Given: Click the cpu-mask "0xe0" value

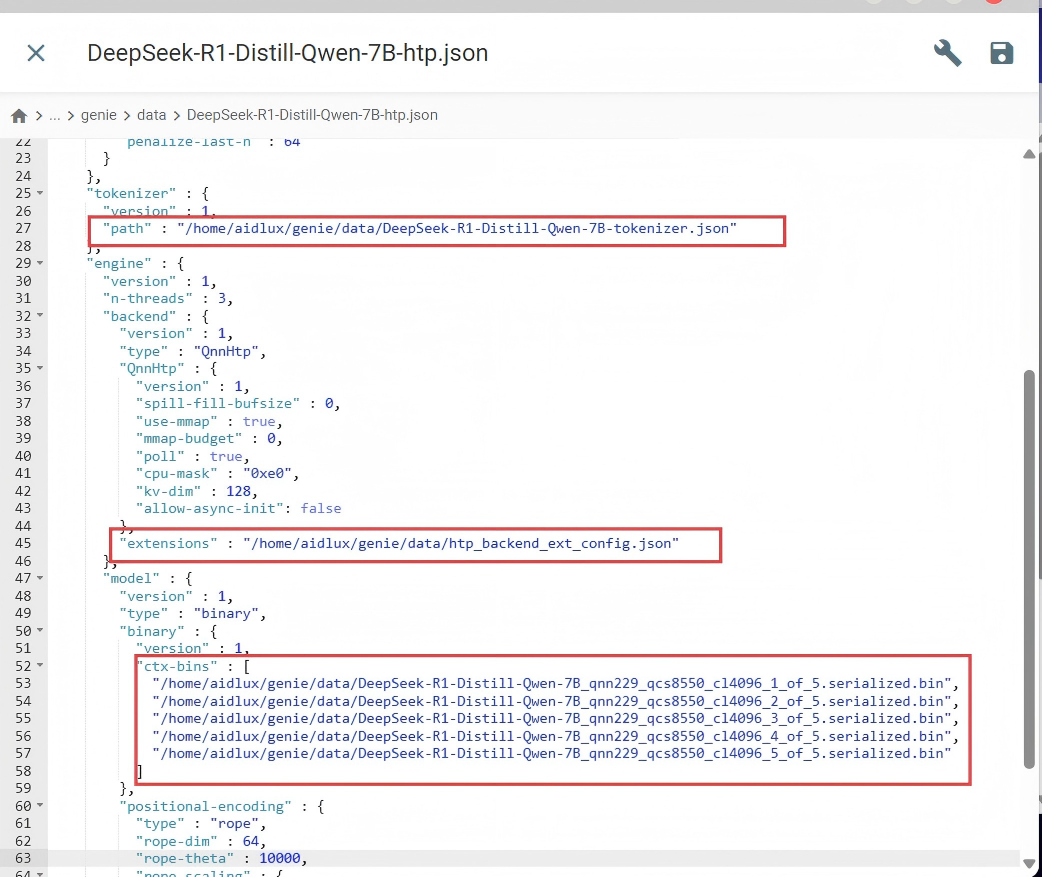Looking at the screenshot, I should pos(267,473).
